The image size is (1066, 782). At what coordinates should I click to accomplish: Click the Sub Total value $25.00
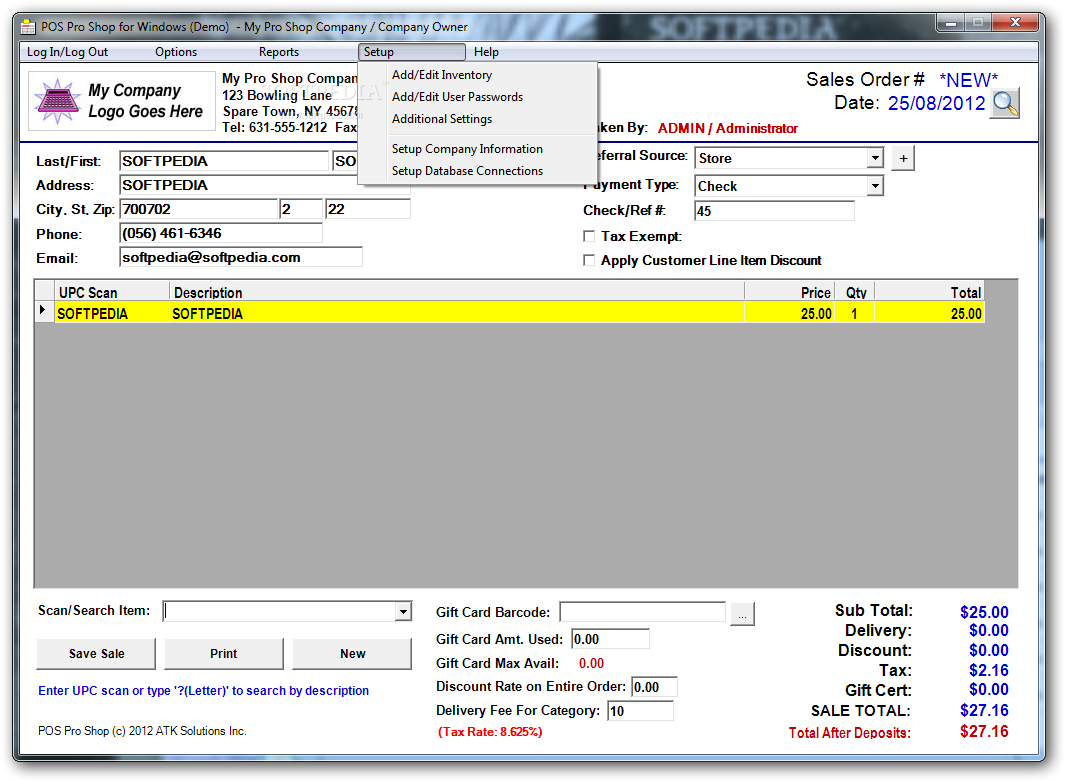[984, 612]
